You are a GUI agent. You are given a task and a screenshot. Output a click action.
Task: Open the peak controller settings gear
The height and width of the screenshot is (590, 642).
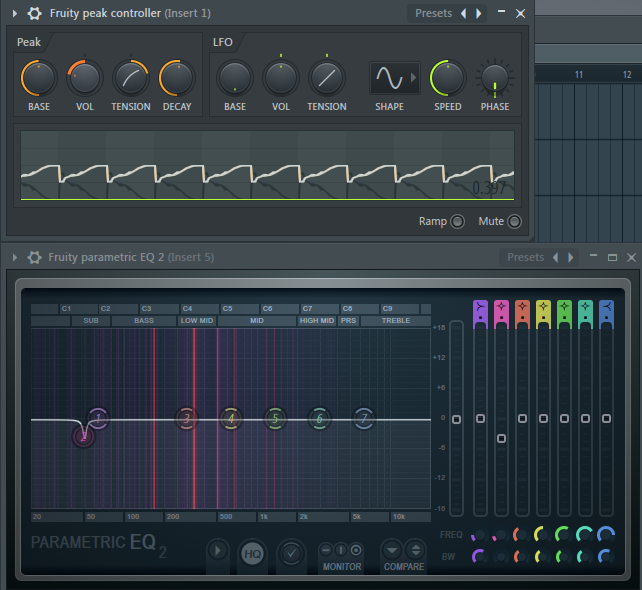pyautogui.click(x=34, y=13)
